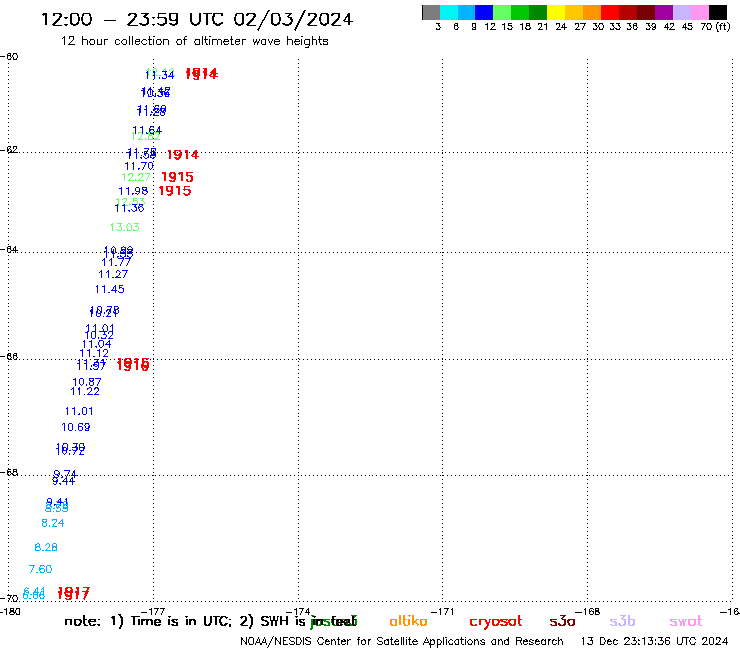Click the 11.45 wave height value
Viewport: 740px width, 650px height.
coord(109,289)
